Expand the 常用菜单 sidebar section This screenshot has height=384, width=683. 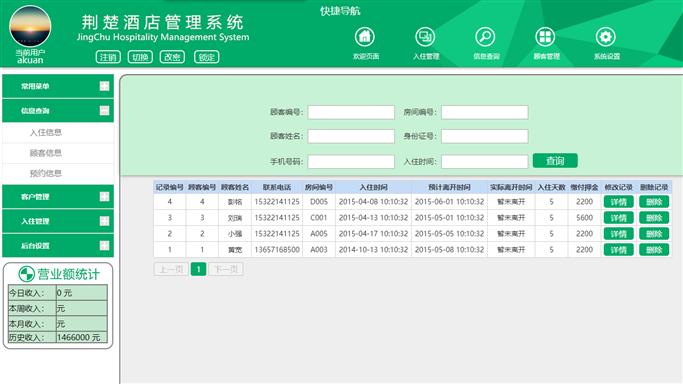click(x=58, y=86)
